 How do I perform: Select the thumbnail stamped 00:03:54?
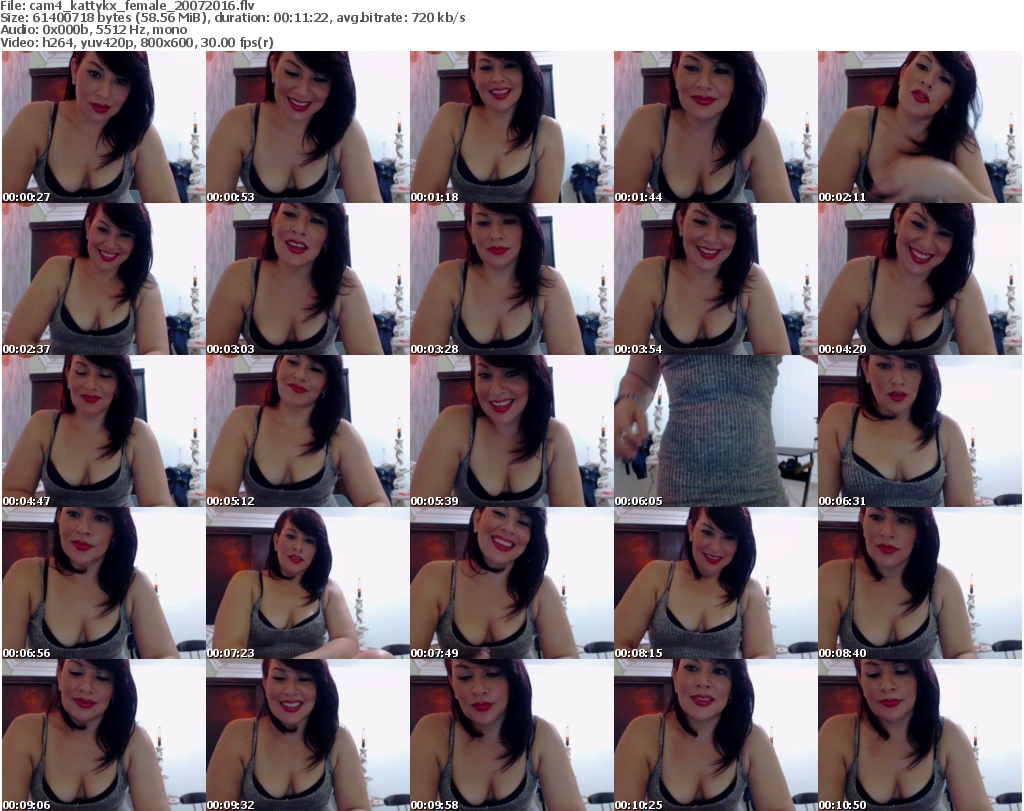(715, 279)
